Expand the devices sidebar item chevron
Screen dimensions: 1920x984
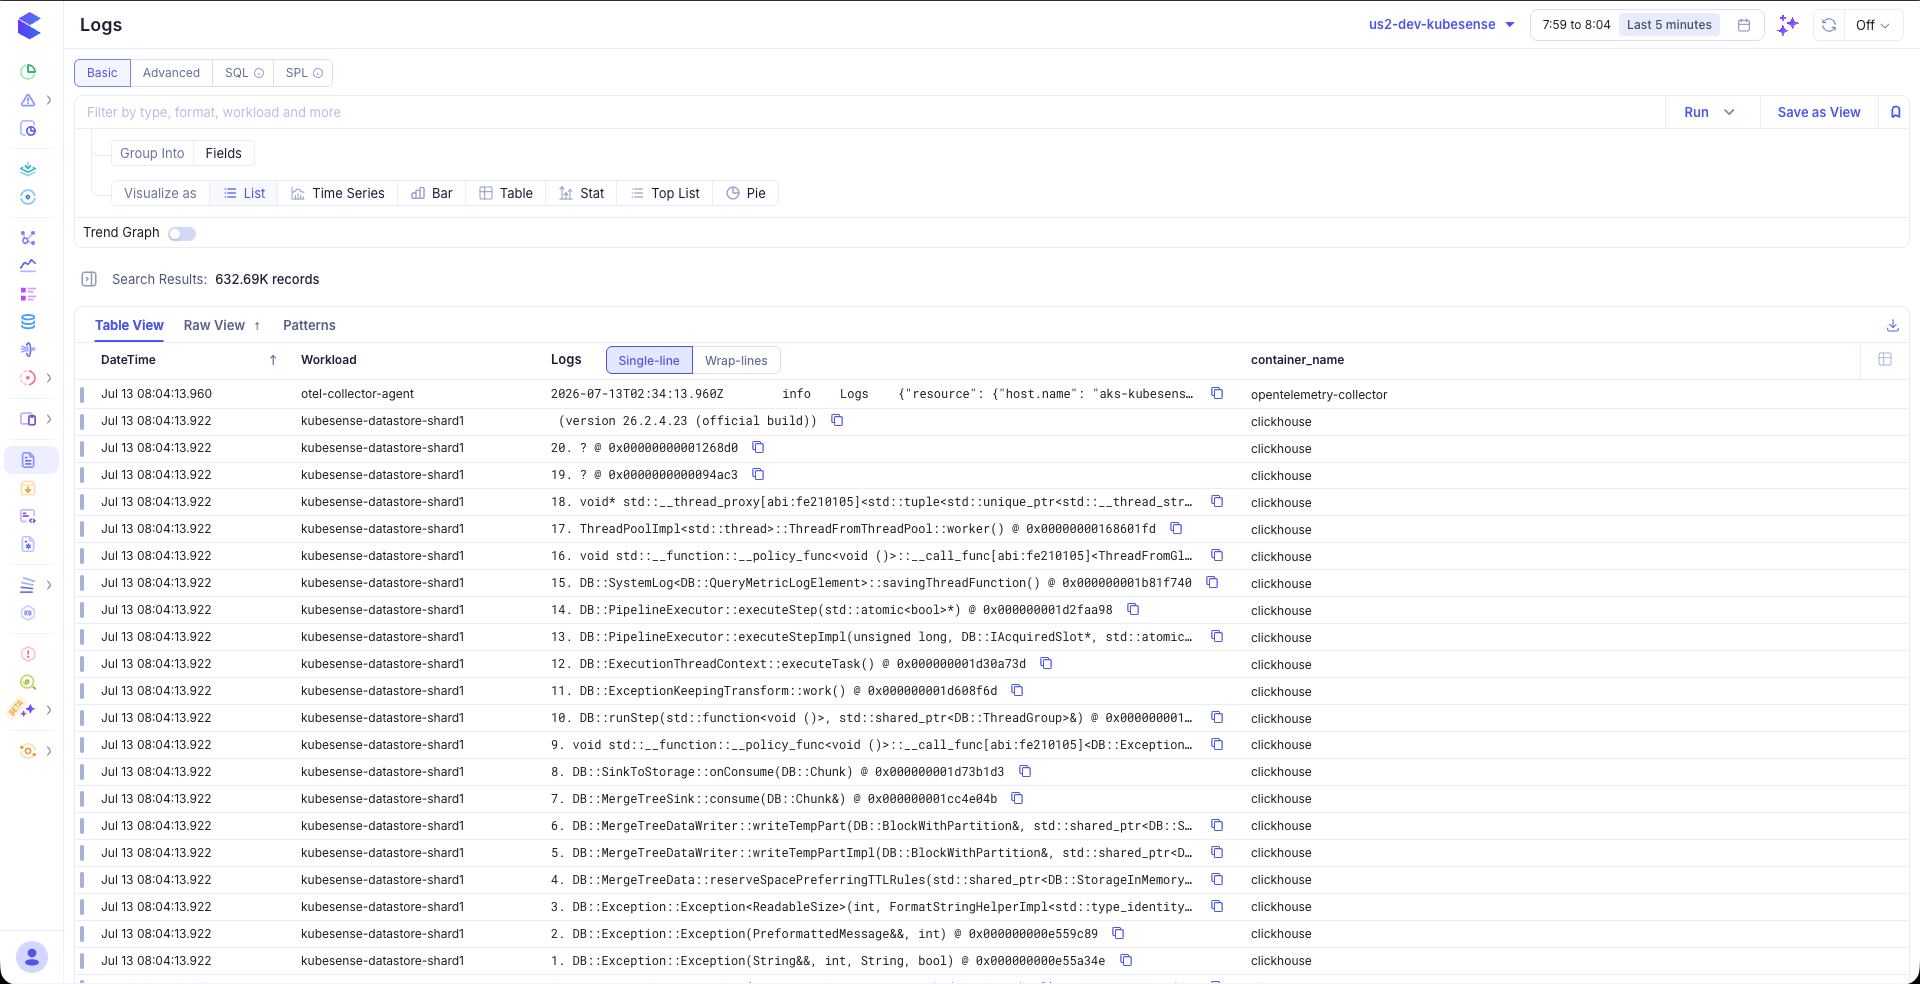(x=49, y=419)
